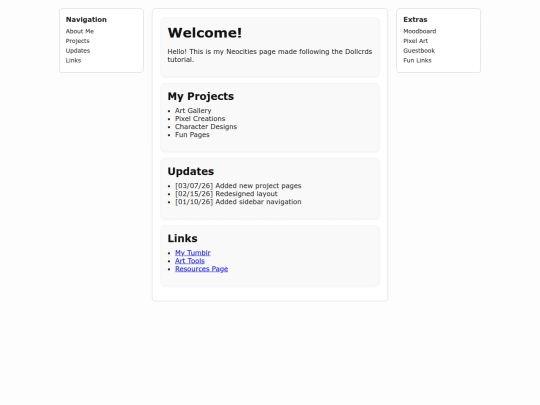
Task: Click the Links section heading
Action: tap(183, 238)
